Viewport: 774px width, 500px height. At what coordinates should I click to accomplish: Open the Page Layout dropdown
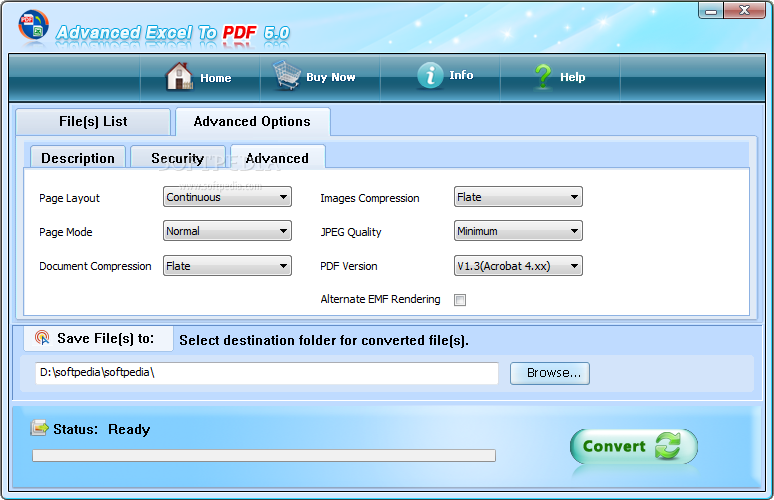(x=227, y=197)
